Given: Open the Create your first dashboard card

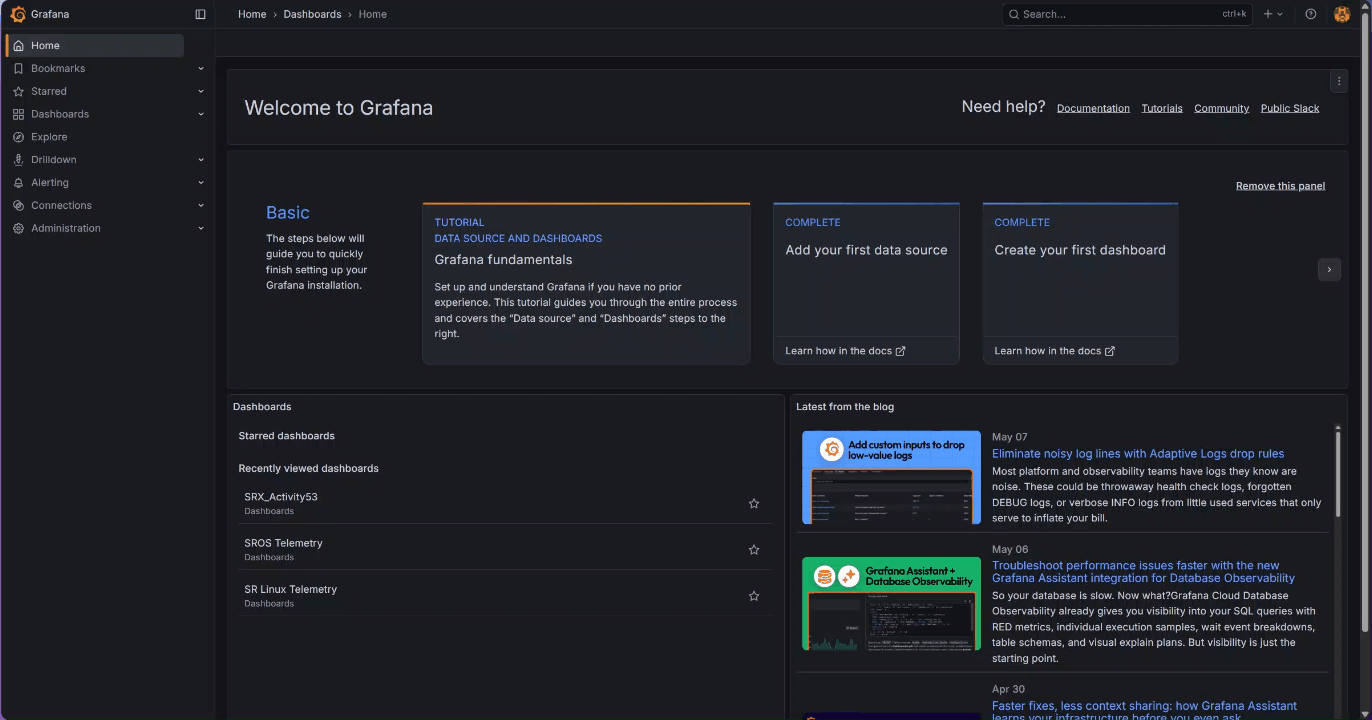Looking at the screenshot, I should pos(1080,284).
